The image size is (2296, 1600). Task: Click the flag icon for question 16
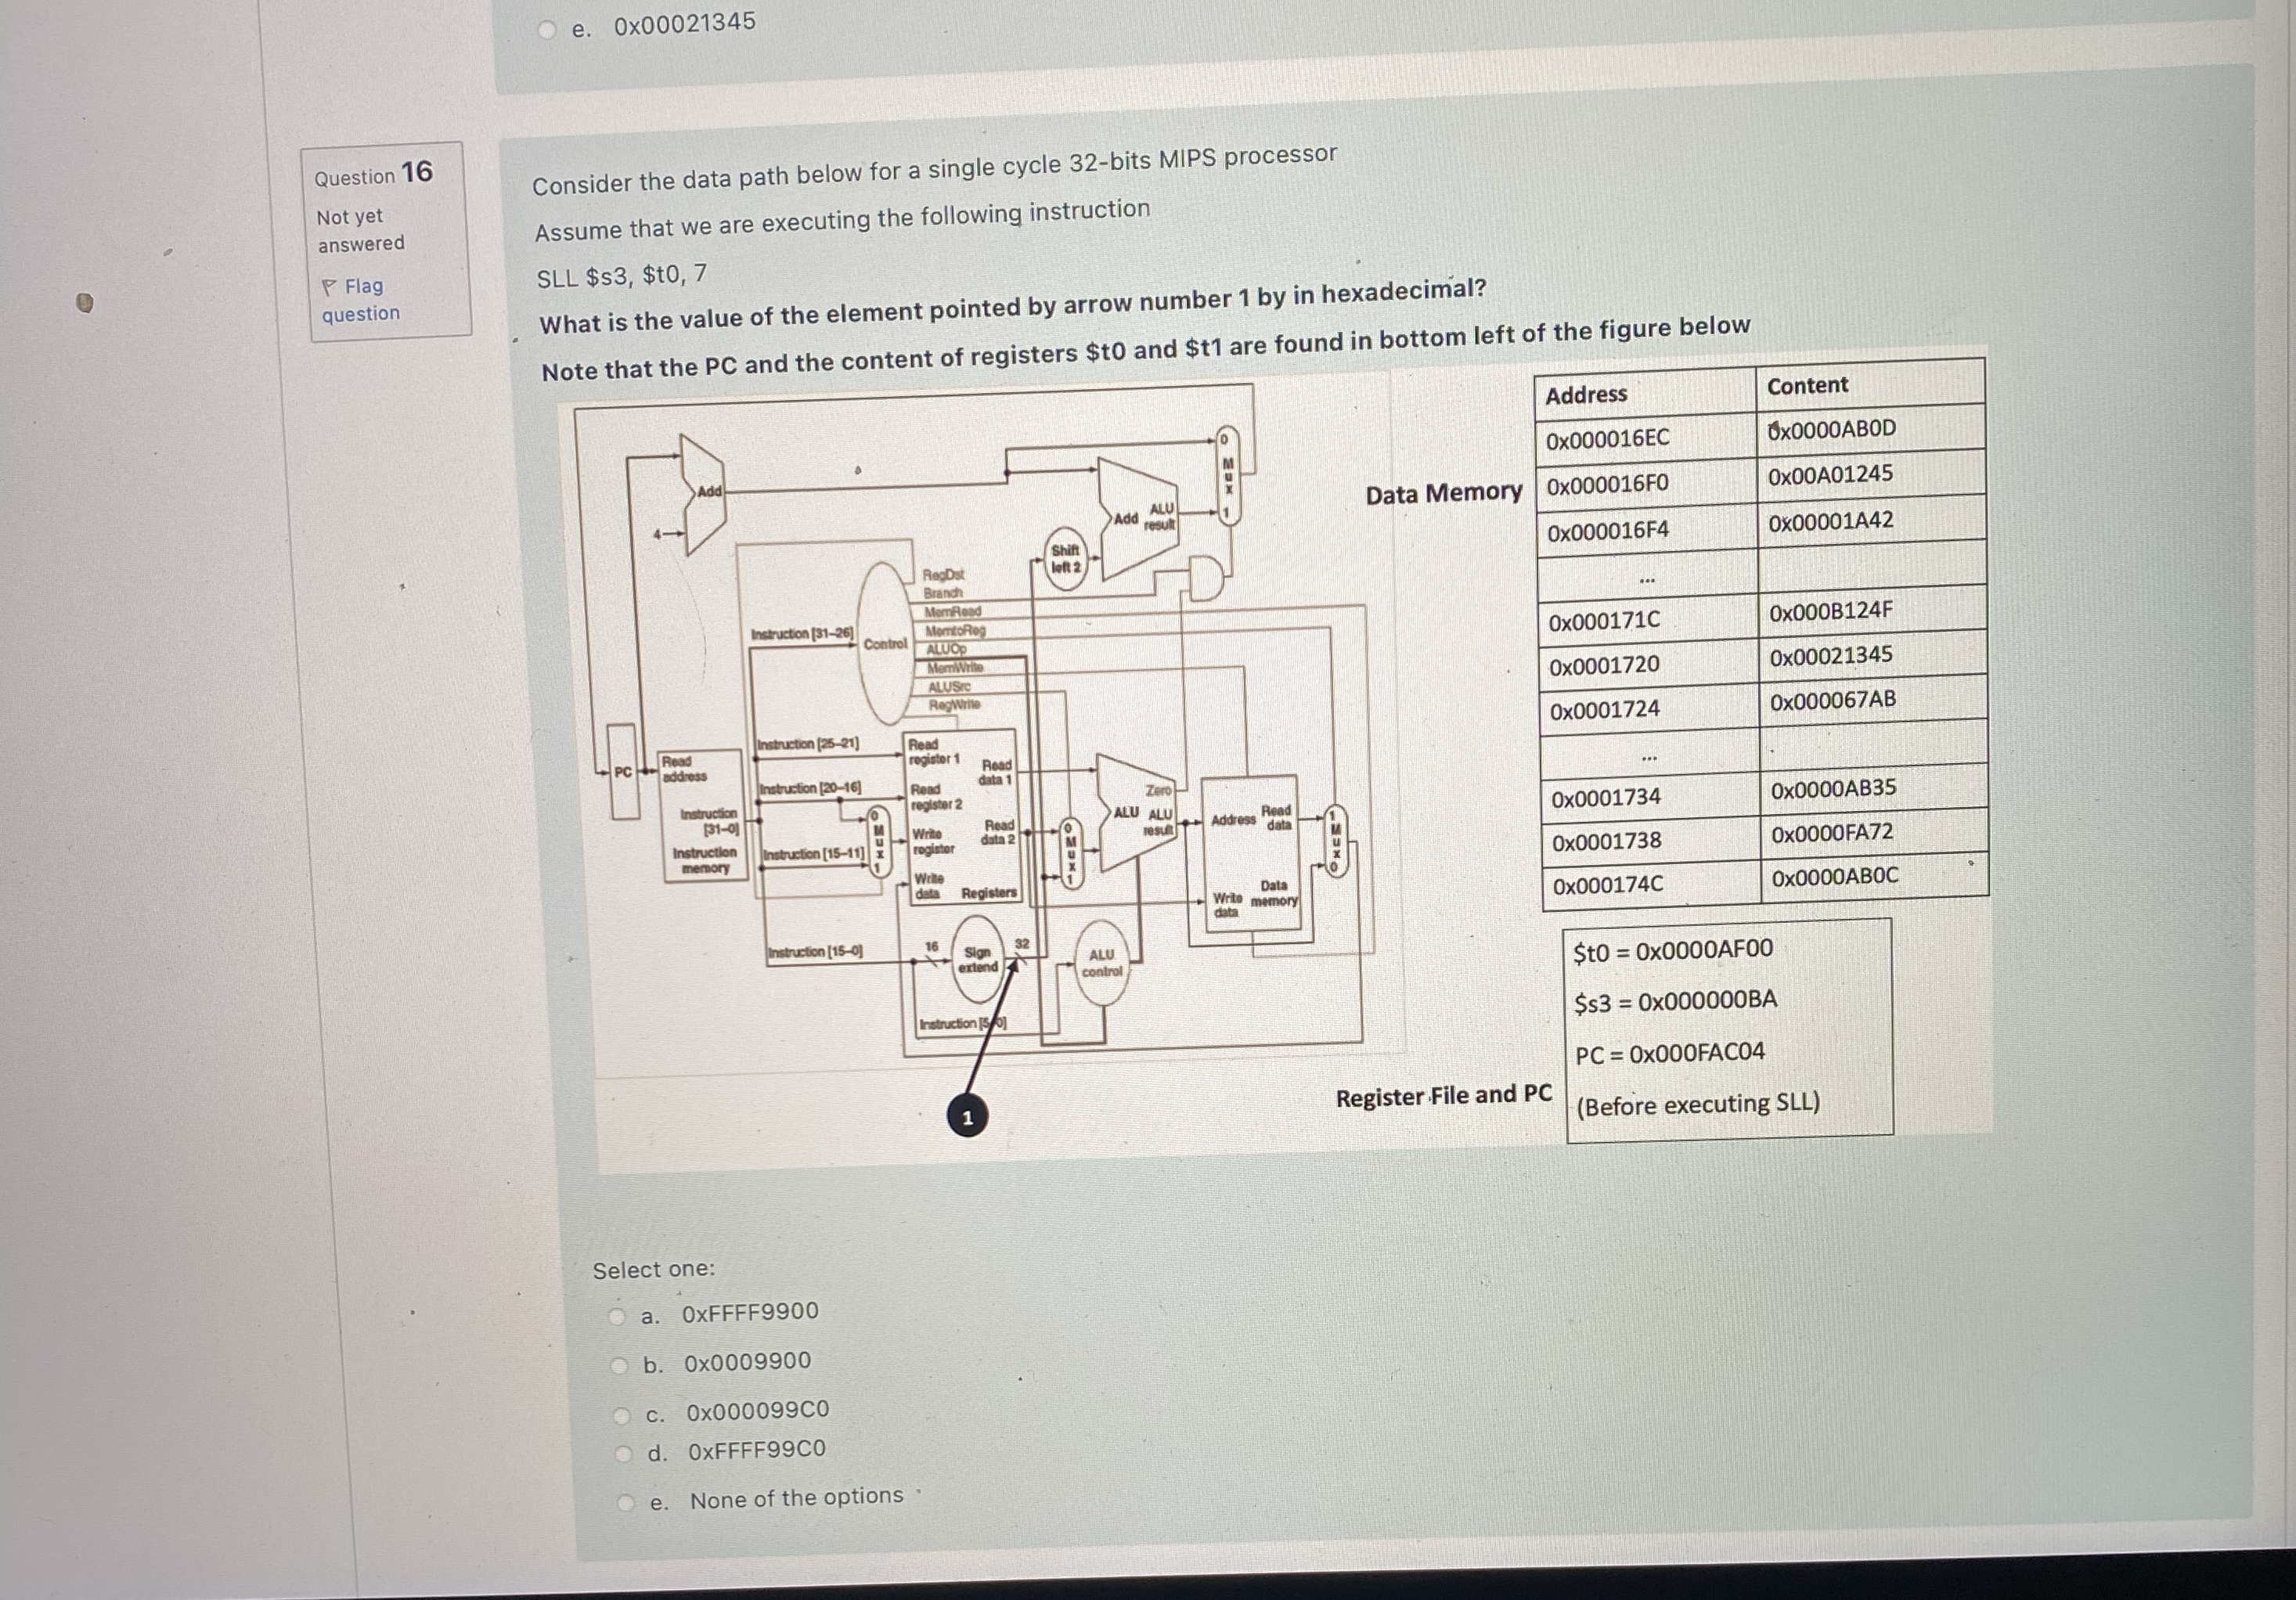pos(330,288)
